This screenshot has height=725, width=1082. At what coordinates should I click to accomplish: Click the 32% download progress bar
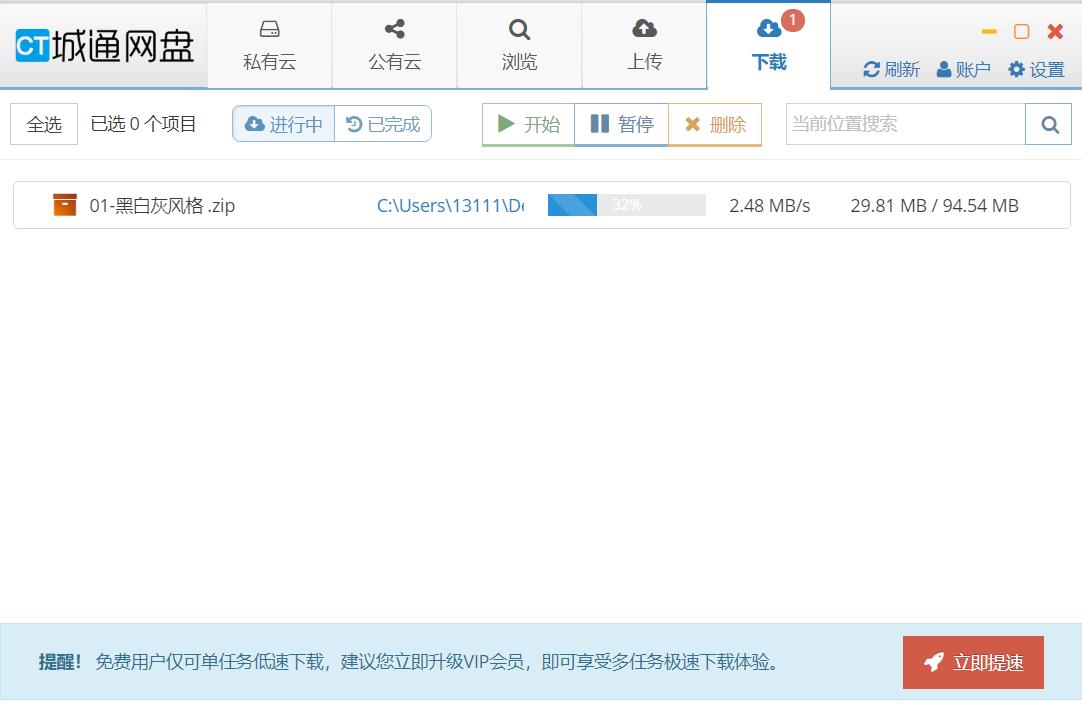pyautogui.click(x=626, y=204)
